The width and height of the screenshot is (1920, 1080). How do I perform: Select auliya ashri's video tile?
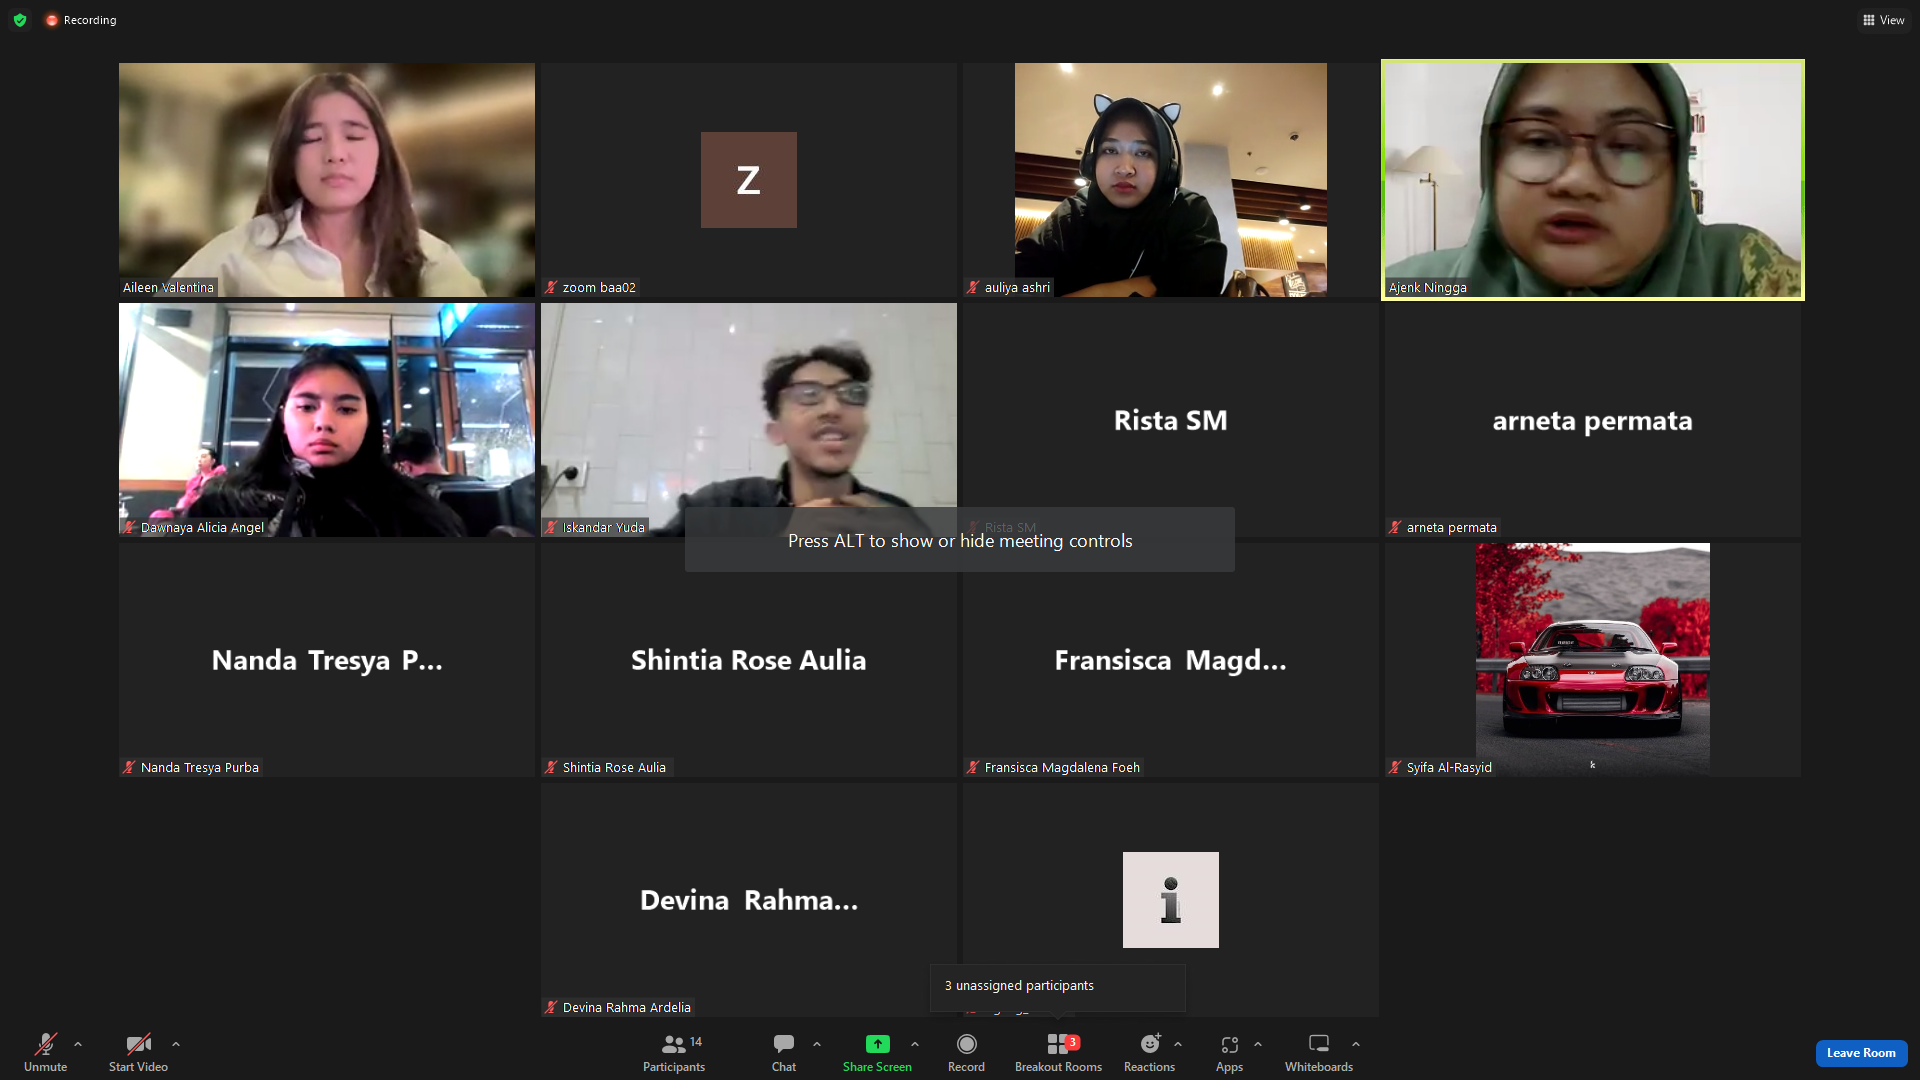1171,180
